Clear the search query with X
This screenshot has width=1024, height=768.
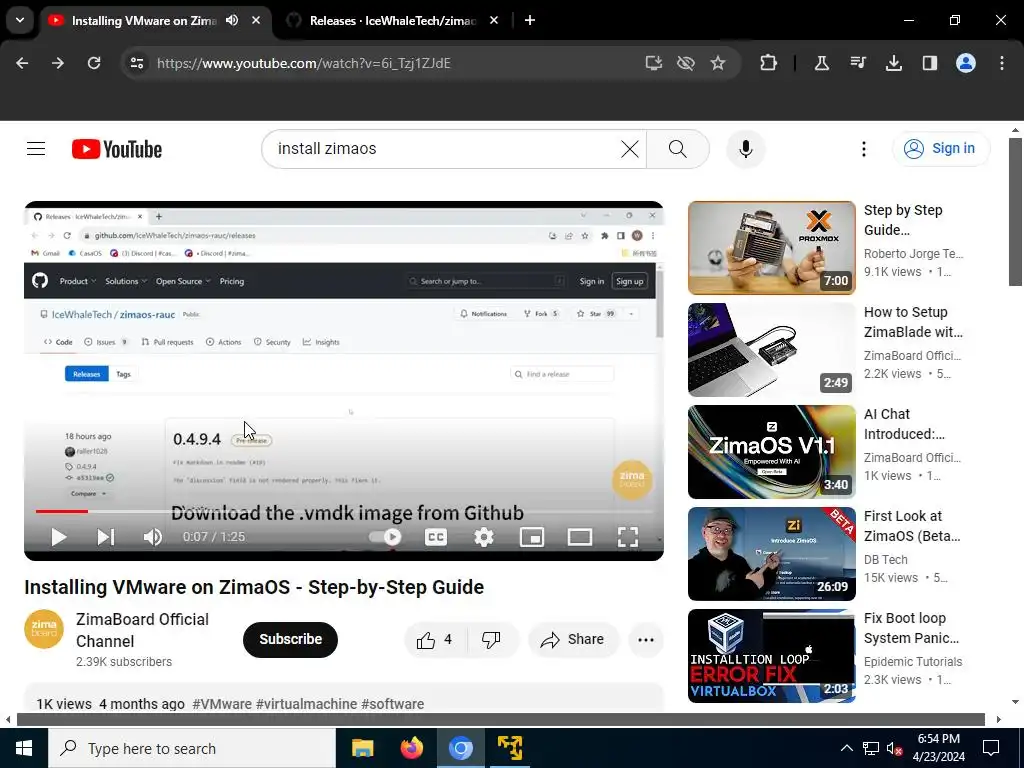pyautogui.click(x=630, y=149)
